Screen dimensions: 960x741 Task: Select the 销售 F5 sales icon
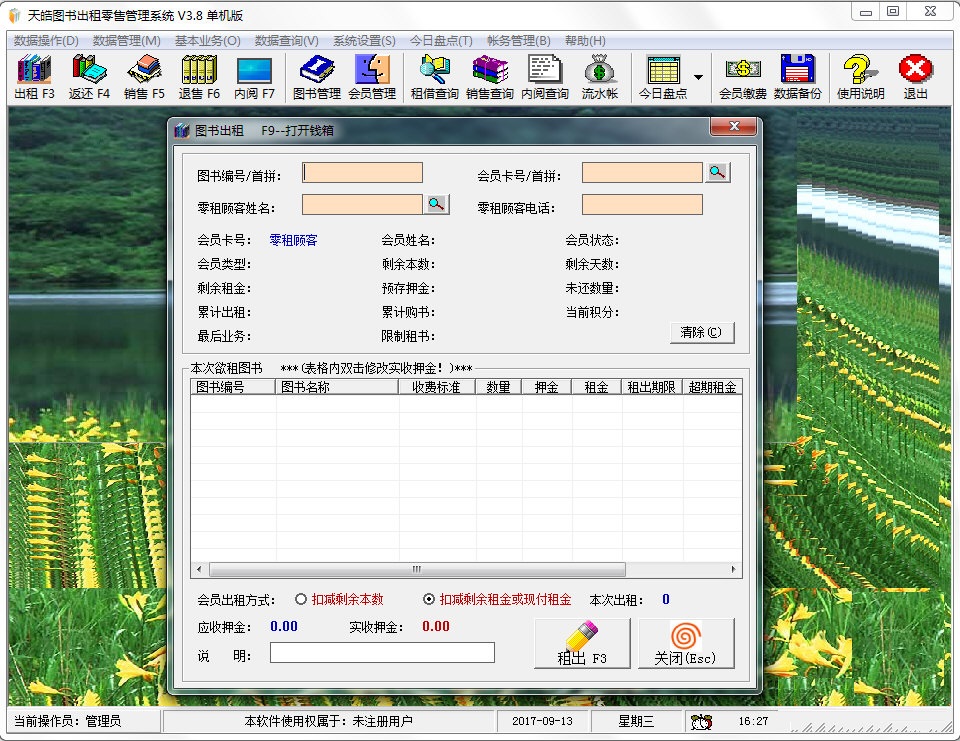(144, 75)
